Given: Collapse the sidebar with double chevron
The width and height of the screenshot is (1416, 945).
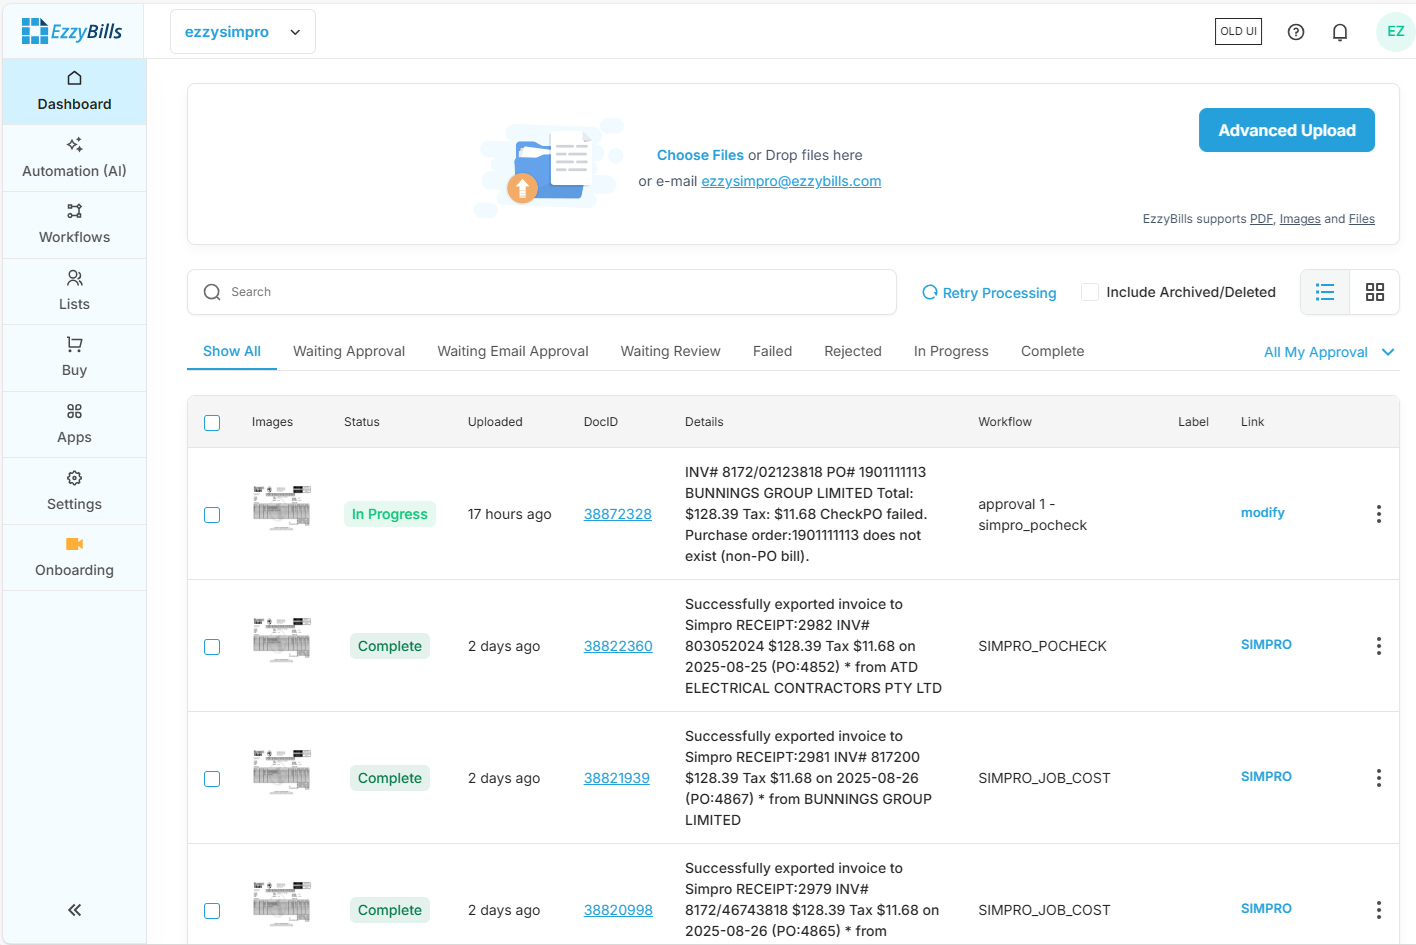Looking at the screenshot, I should [x=74, y=910].
